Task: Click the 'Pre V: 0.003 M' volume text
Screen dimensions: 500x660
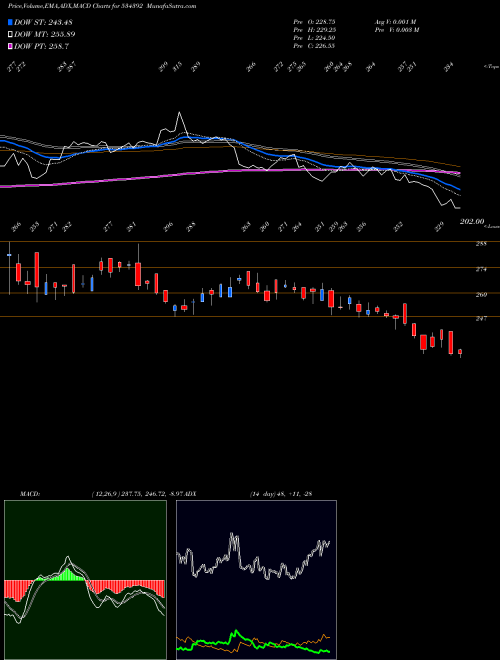Action: click(397, 30)
